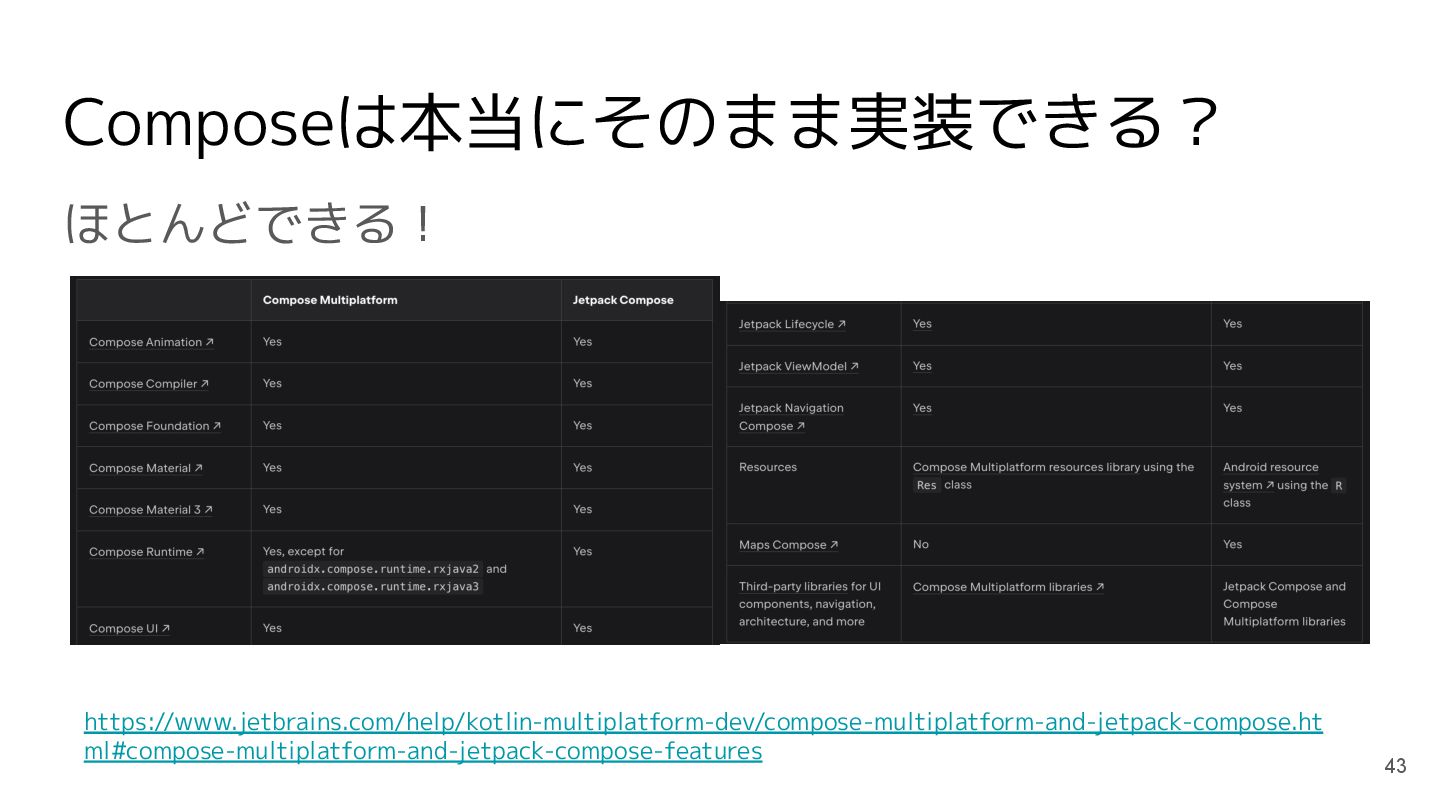This screenshot has height=810, width=1440.
Task: Open the Compose UI link
Action: tap(130, 629)
